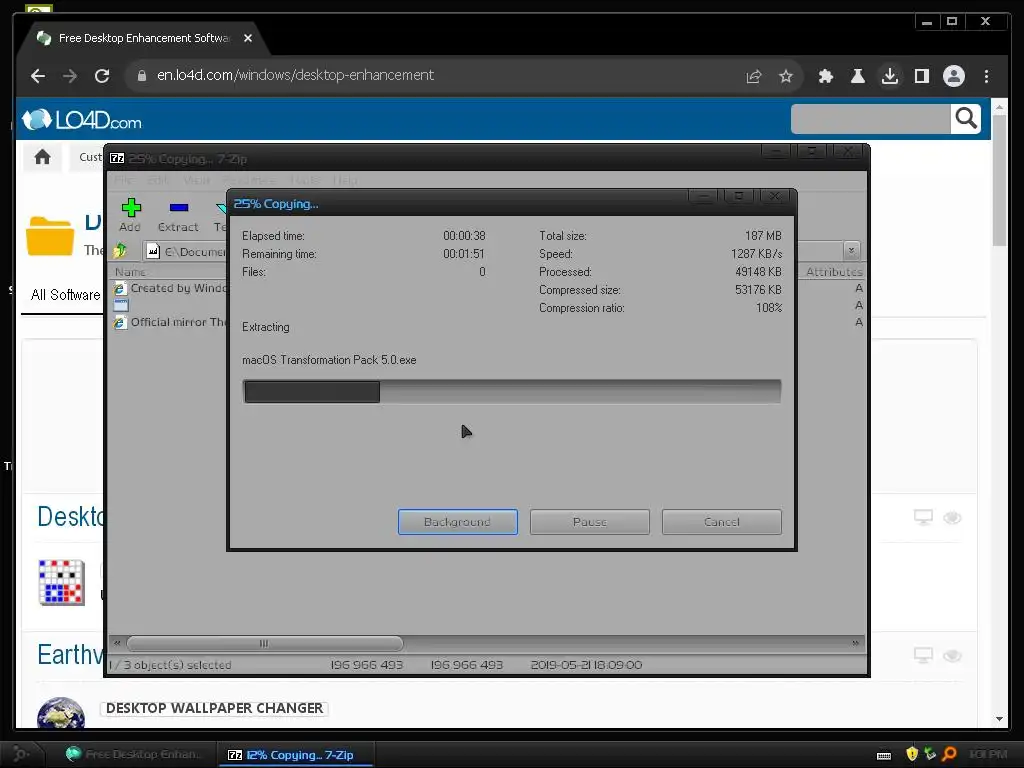Open the Start button on the taskbar

tap(21, 754)
